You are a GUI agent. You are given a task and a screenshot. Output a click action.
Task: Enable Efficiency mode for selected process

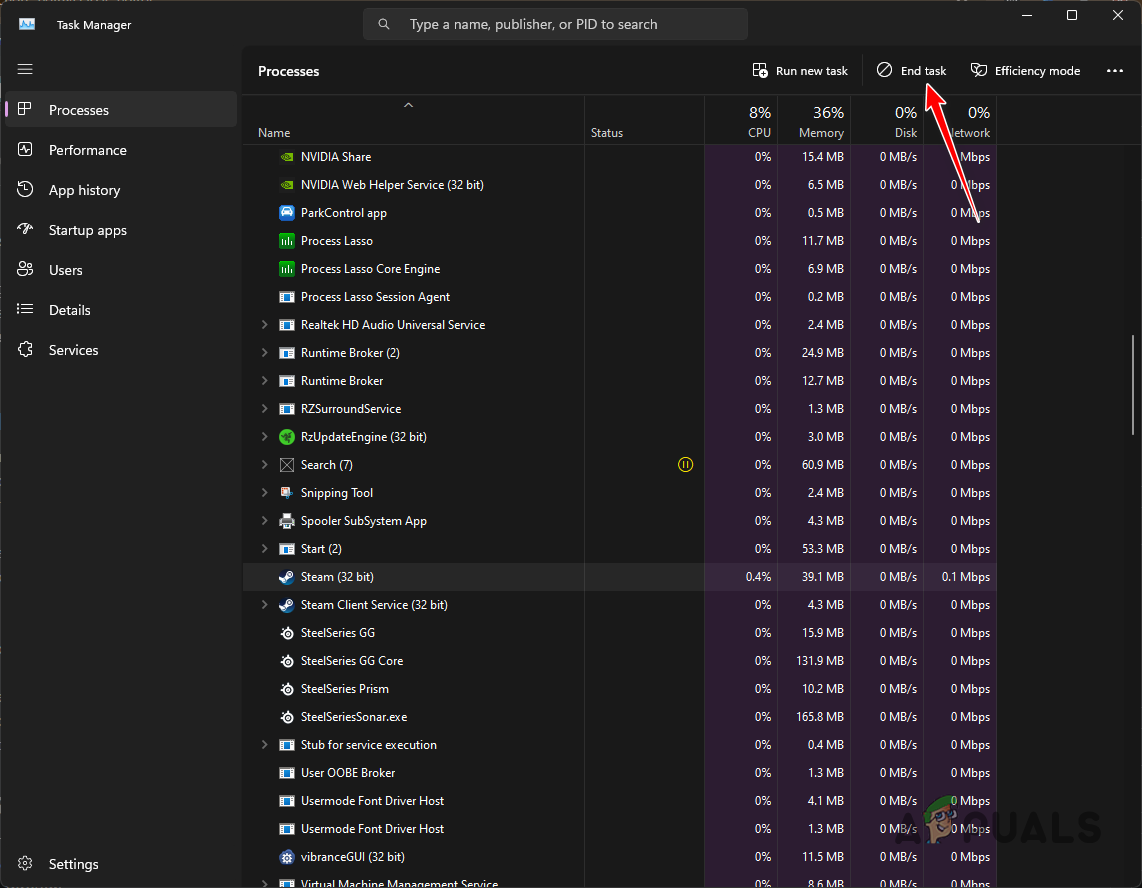pos(1025,71)
